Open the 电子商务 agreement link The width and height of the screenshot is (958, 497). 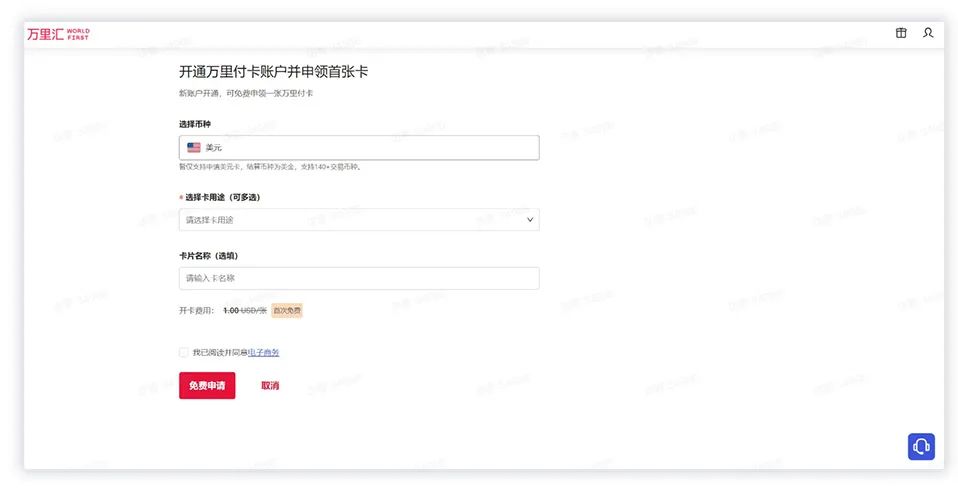click(x=264, y=352)
